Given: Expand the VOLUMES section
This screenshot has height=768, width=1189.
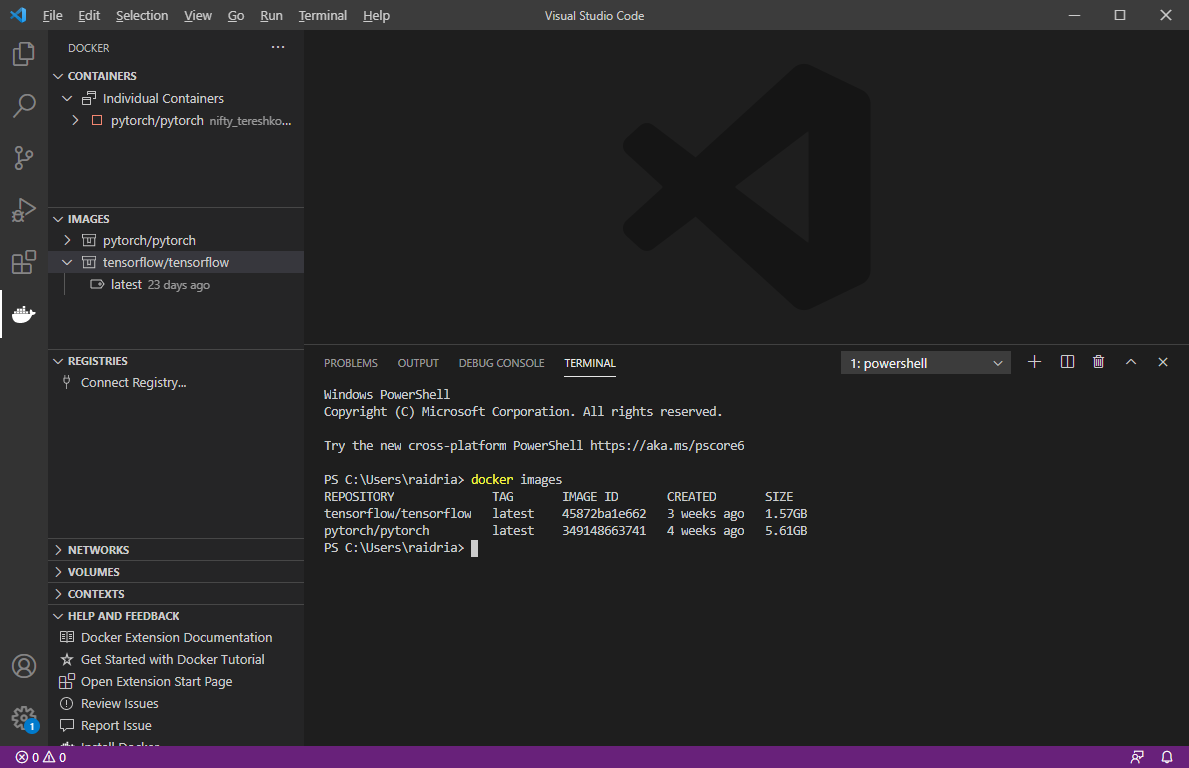Looking at the screenshot, I should tap(58, 572).
